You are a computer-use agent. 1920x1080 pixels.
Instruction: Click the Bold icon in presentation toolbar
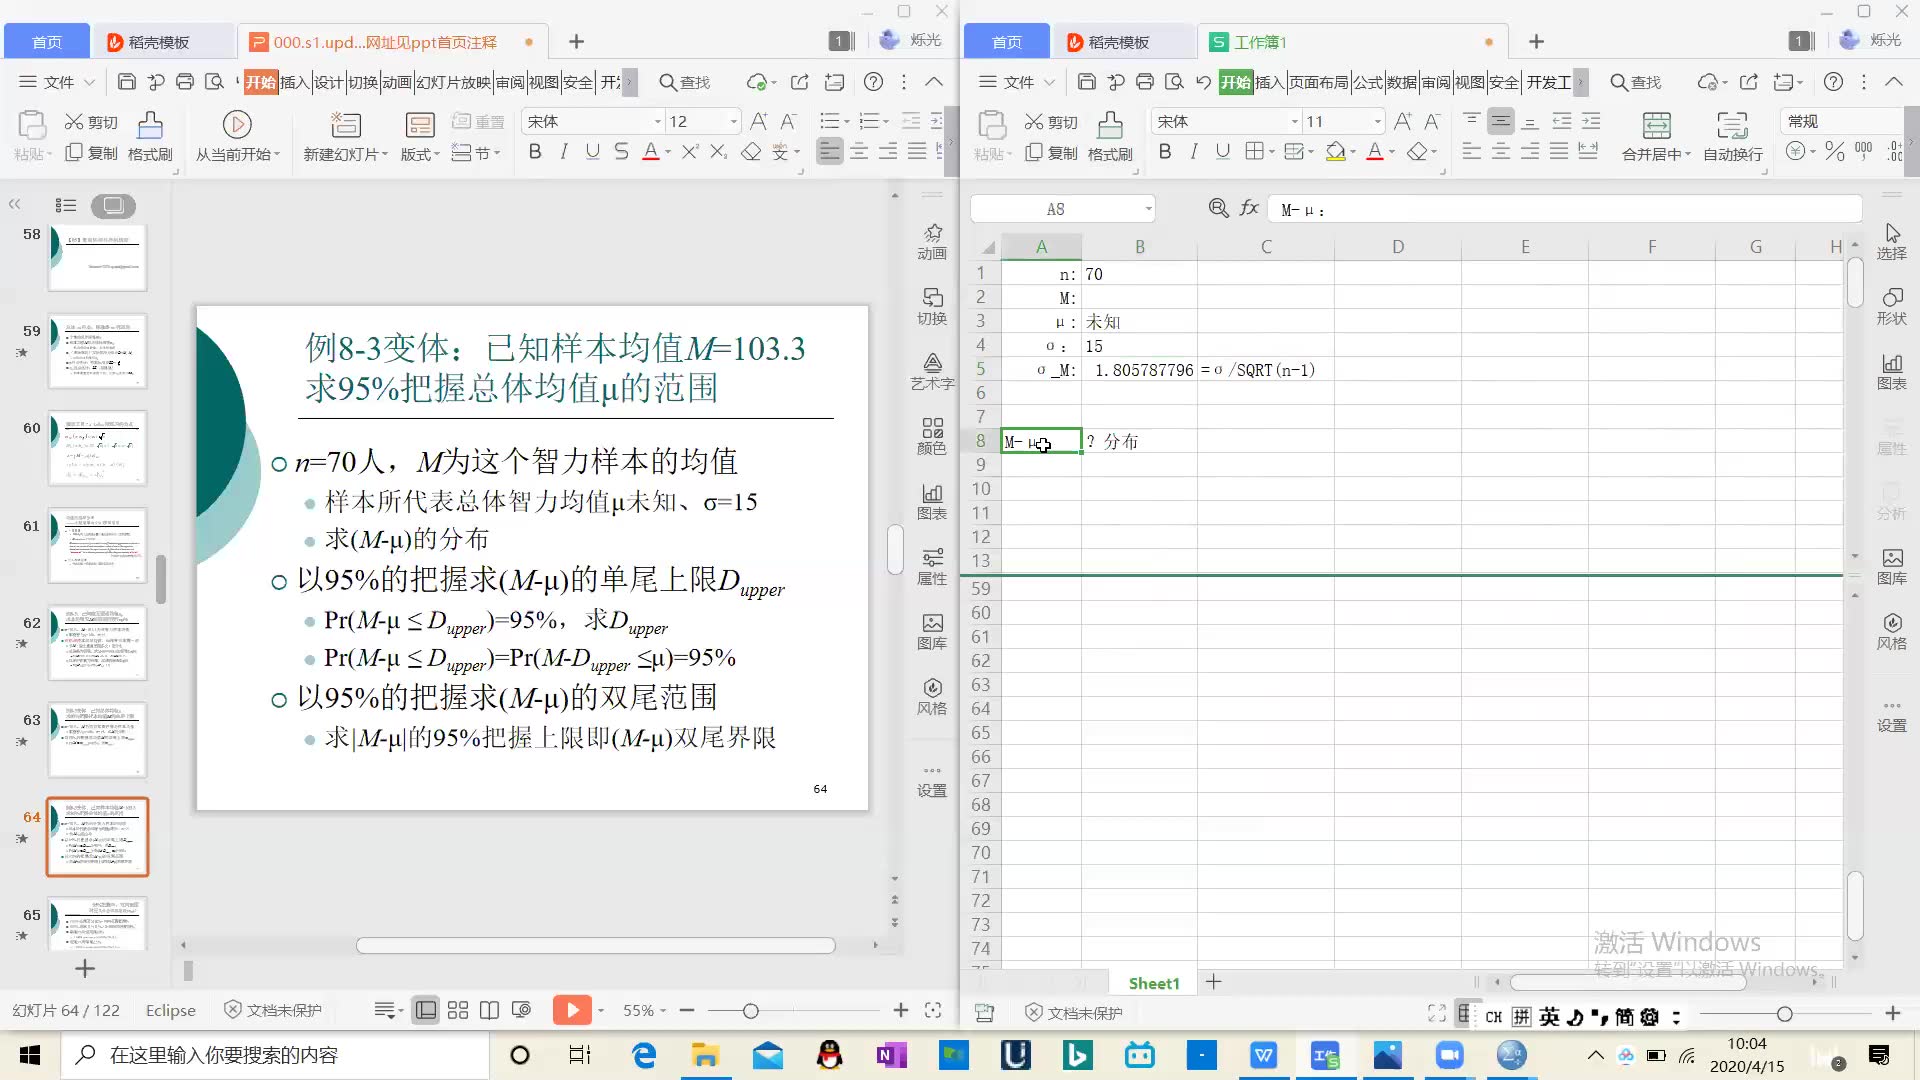click(x=535, y=152)
